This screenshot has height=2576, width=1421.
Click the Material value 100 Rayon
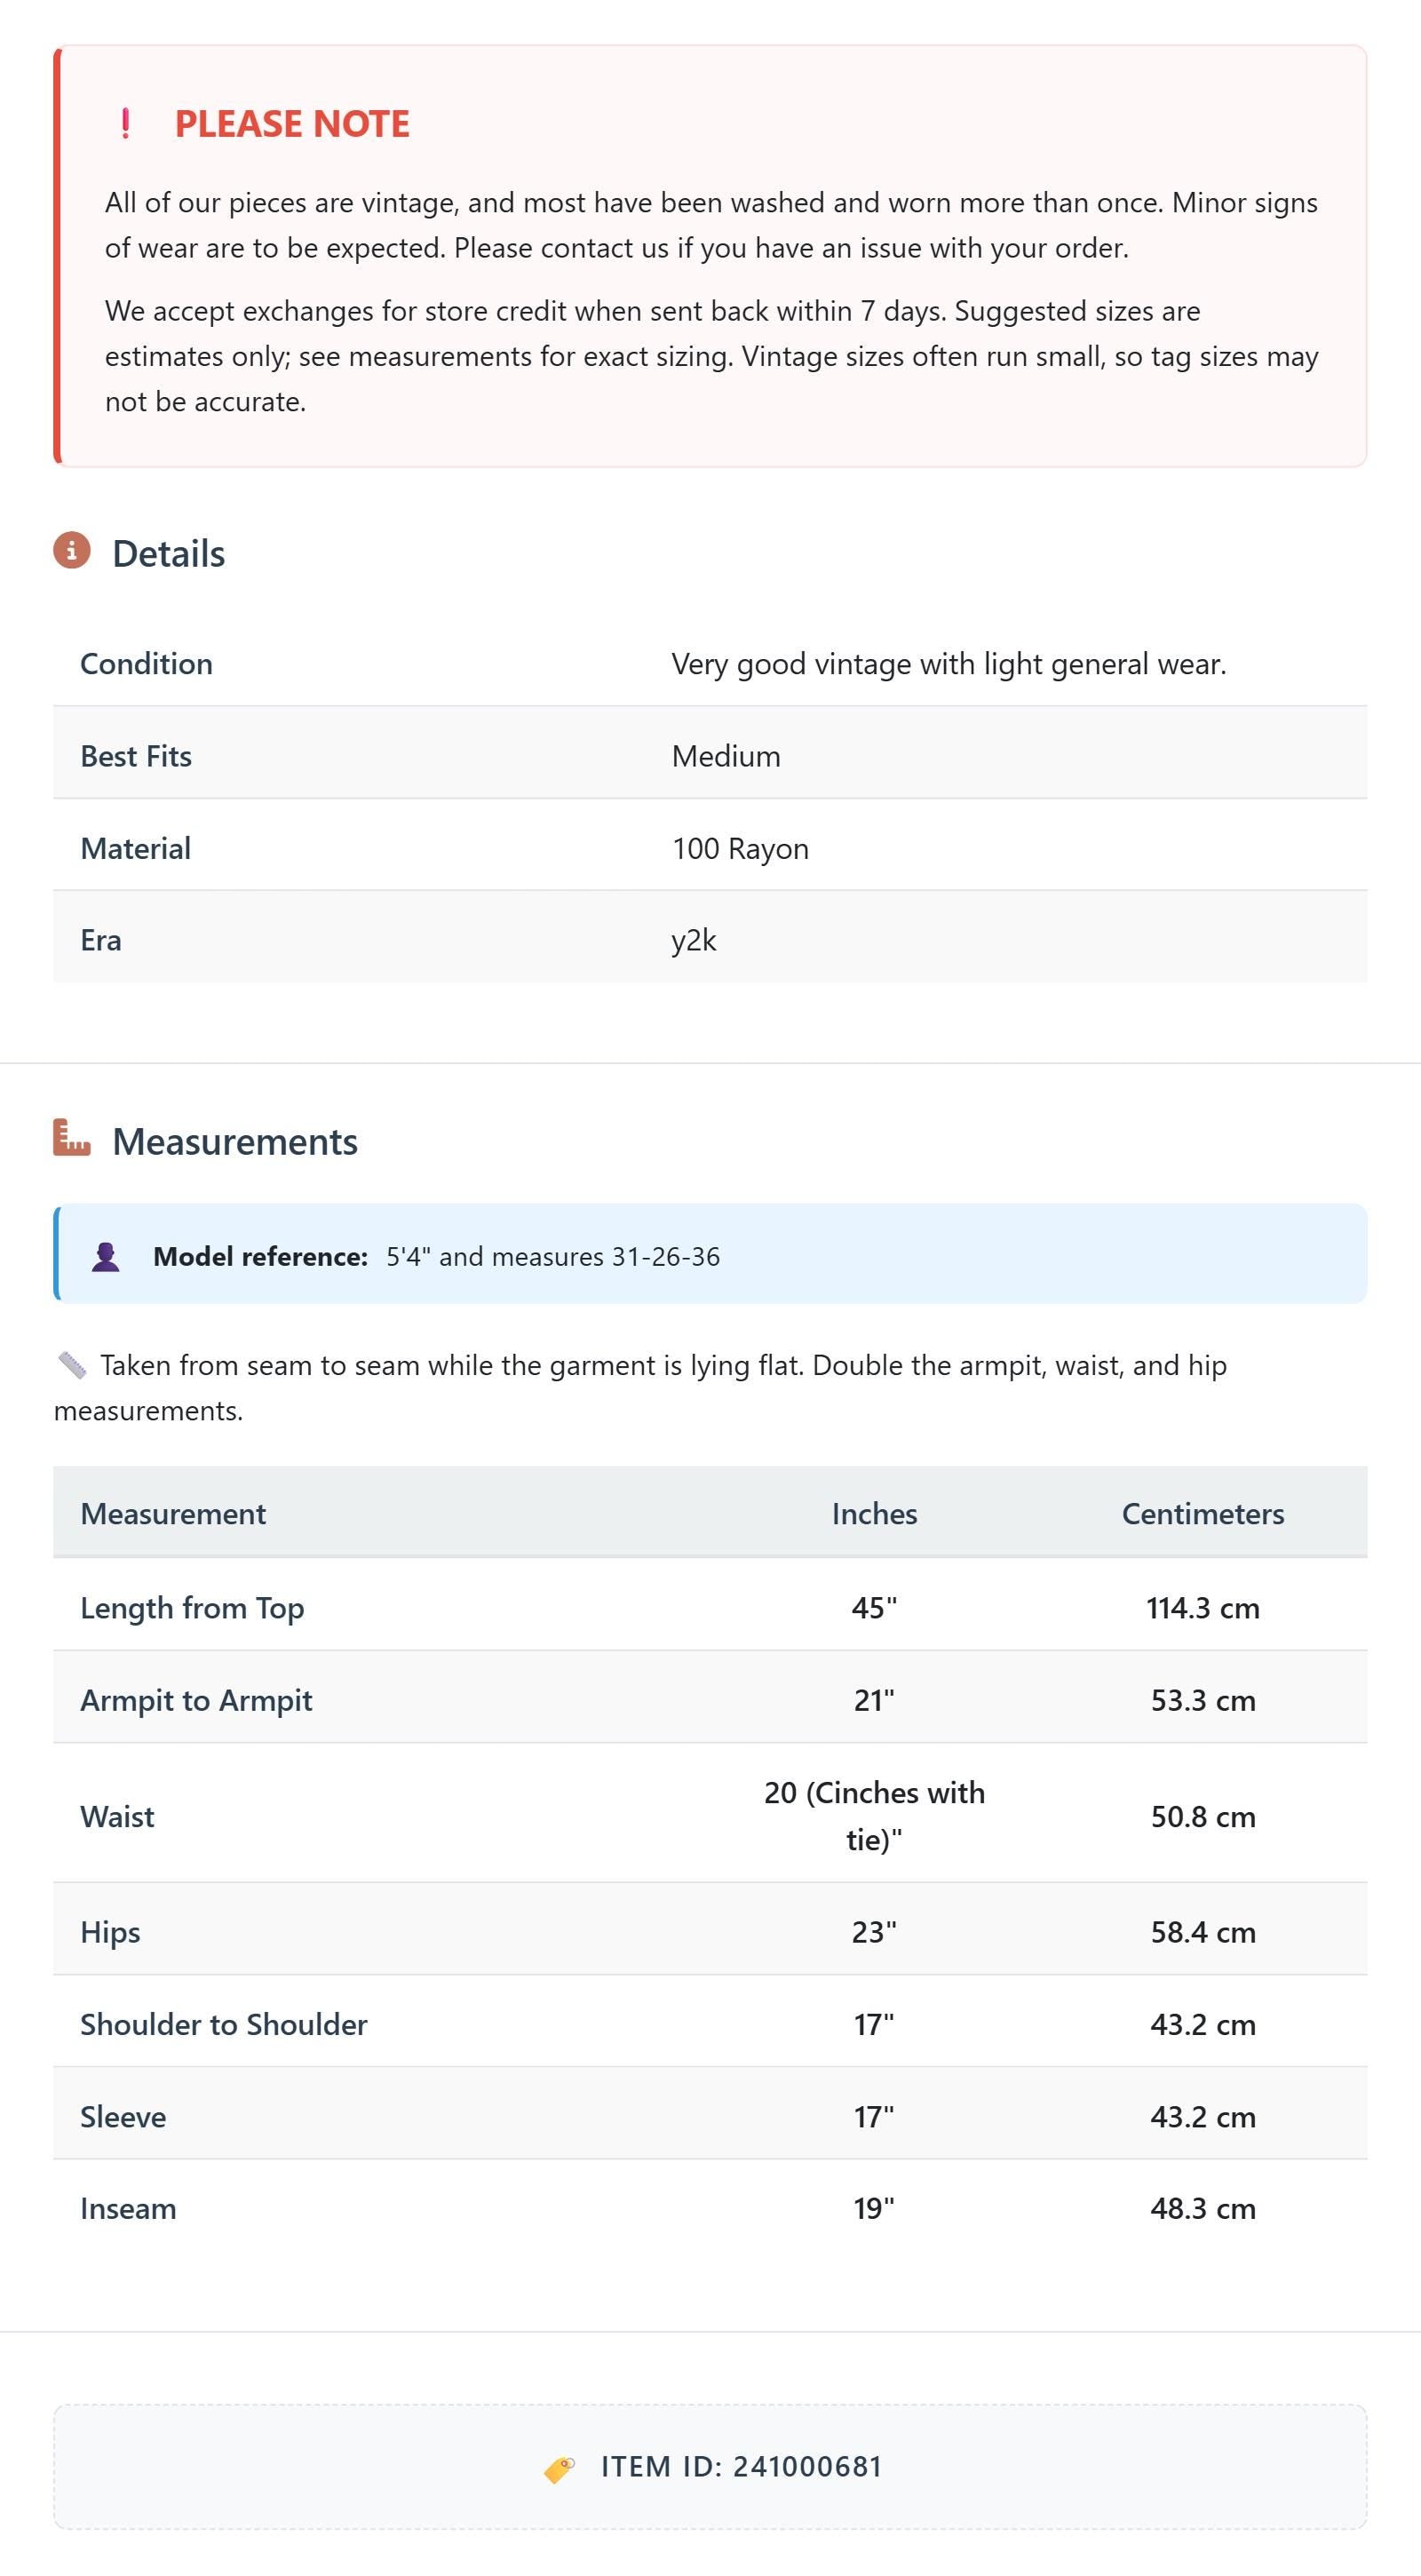click(740, 848)
